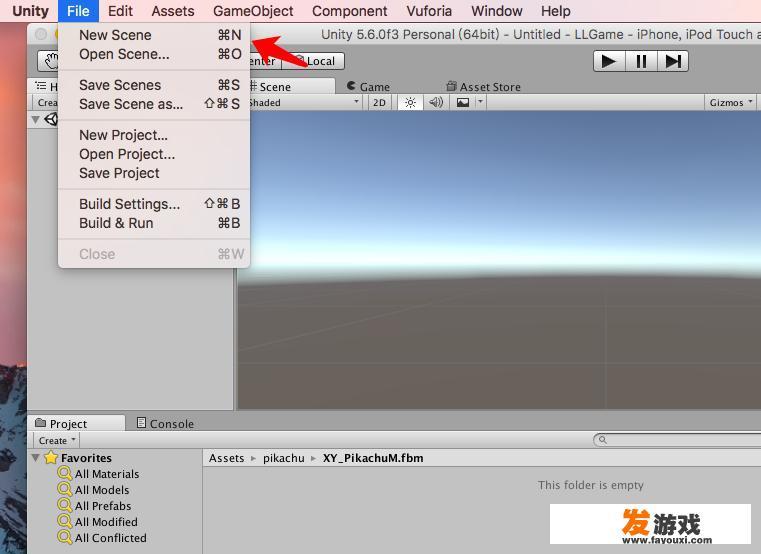Screen dimensions: 761x554
Task: Click search icon beside All Conflicted
Action: point(65,537)
